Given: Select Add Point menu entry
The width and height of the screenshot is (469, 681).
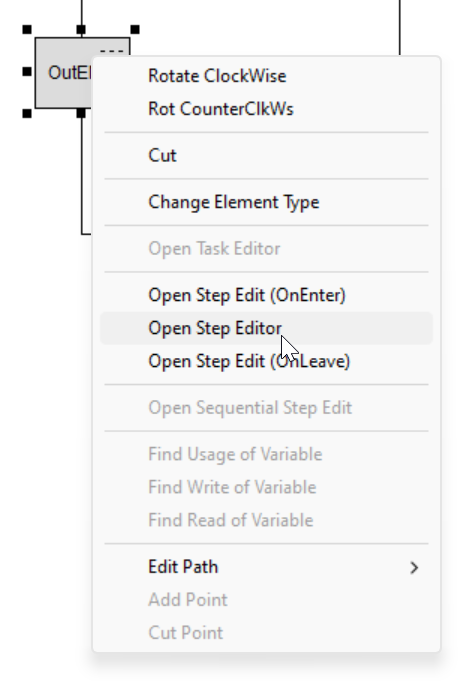Looking at the screenshot, I should (x=266, y=600).
